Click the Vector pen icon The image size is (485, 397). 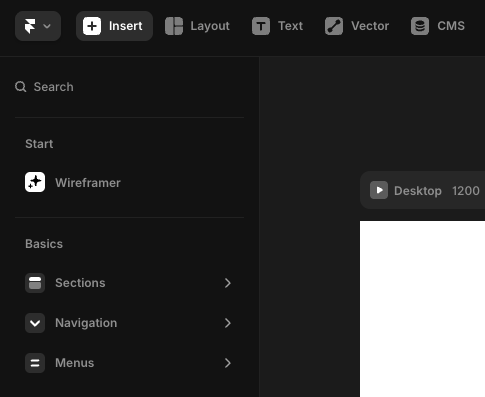(x=334, y=26)
